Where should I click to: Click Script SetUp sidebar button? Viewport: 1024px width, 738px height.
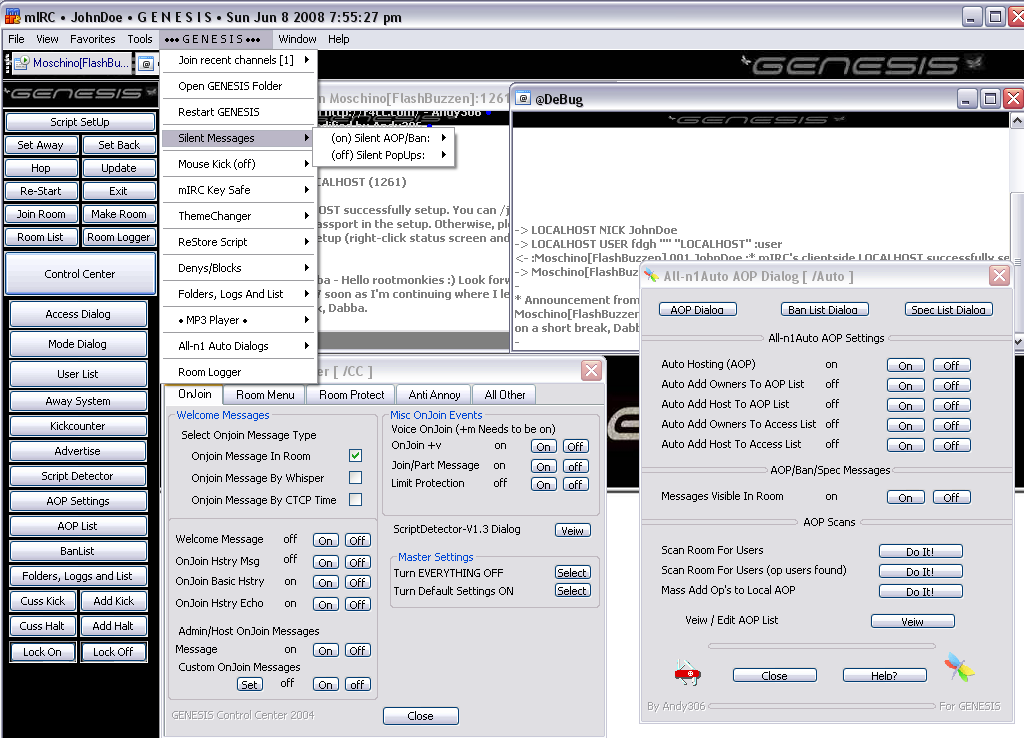coord(80,122)
